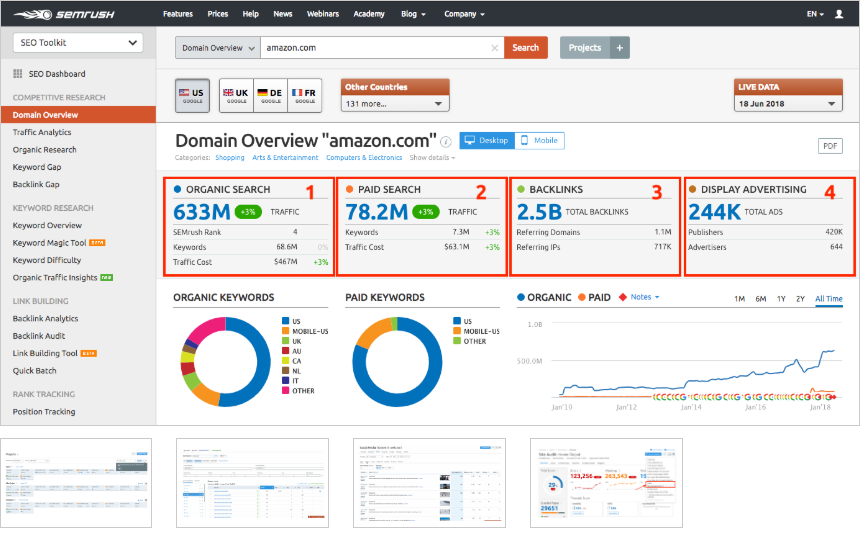Screen dimensions: 861x535
Task: Select 1Y chart time range
Action: pos(781,299)
